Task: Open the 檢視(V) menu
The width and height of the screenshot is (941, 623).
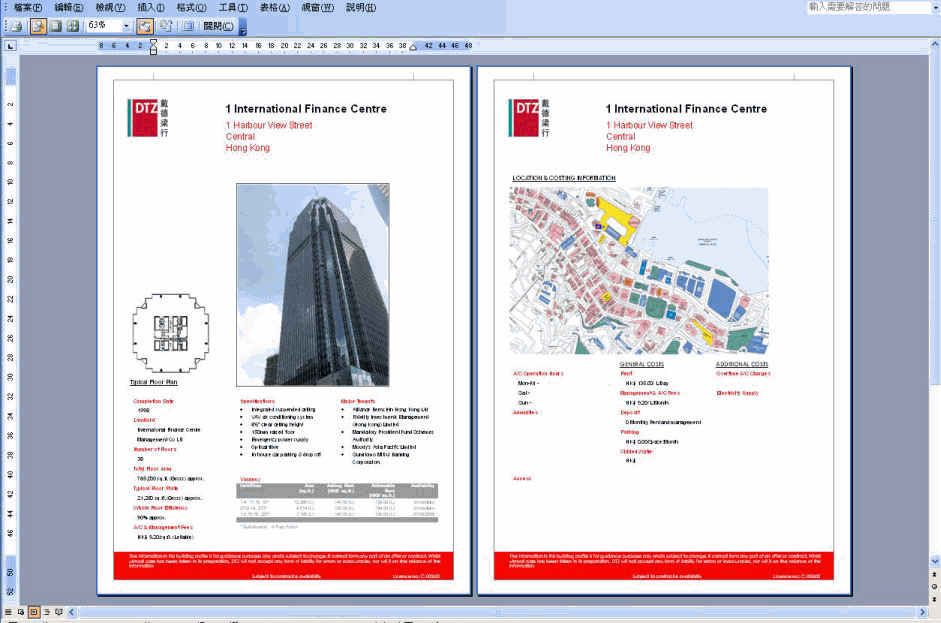Action: 110,8
